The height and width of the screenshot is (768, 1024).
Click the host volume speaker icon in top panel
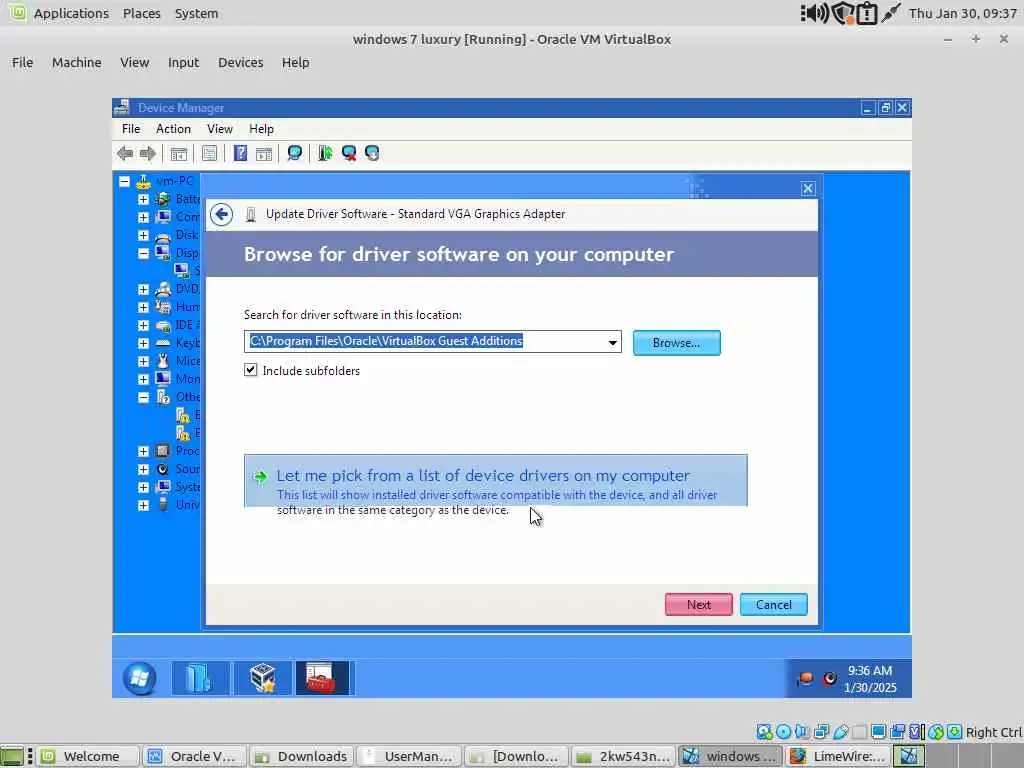814,13
